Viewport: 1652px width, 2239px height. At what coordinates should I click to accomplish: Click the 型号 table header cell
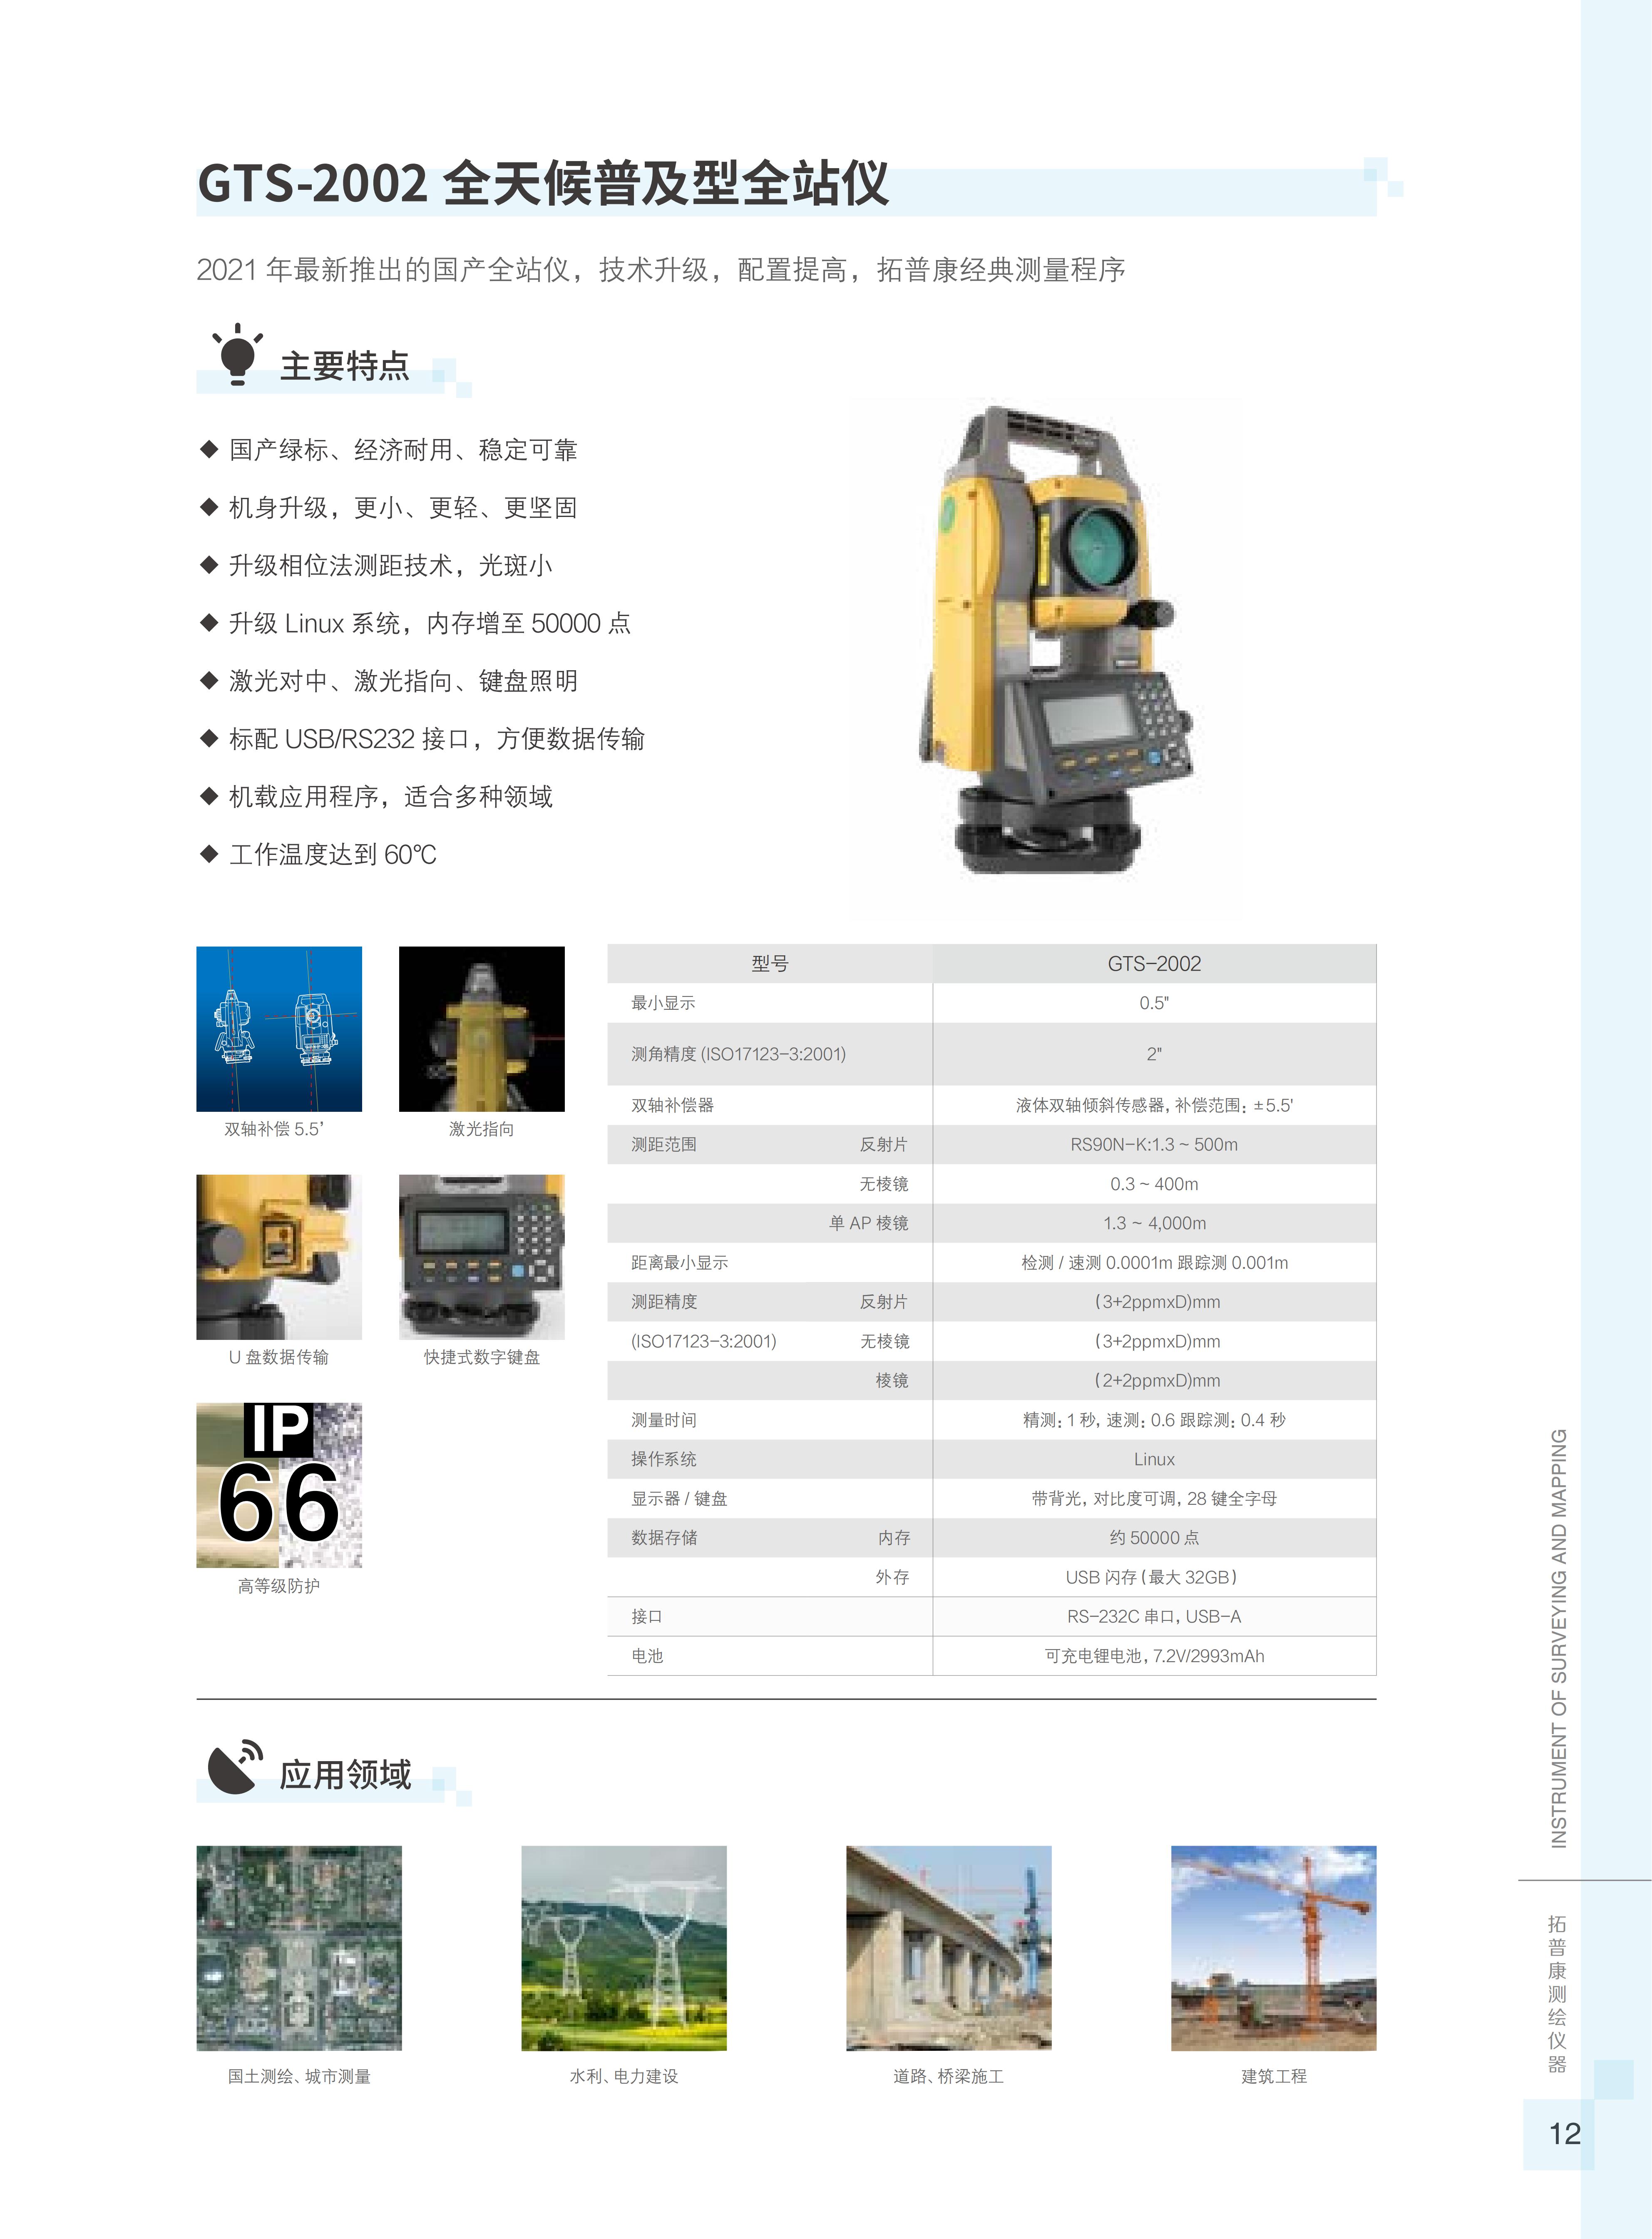tap(770, 964)
